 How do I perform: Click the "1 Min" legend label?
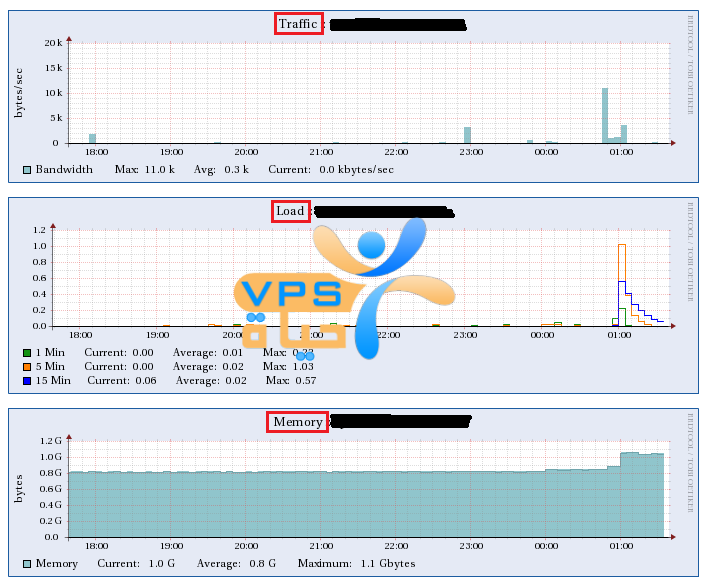pyautogui.click(x=50, y=353)
